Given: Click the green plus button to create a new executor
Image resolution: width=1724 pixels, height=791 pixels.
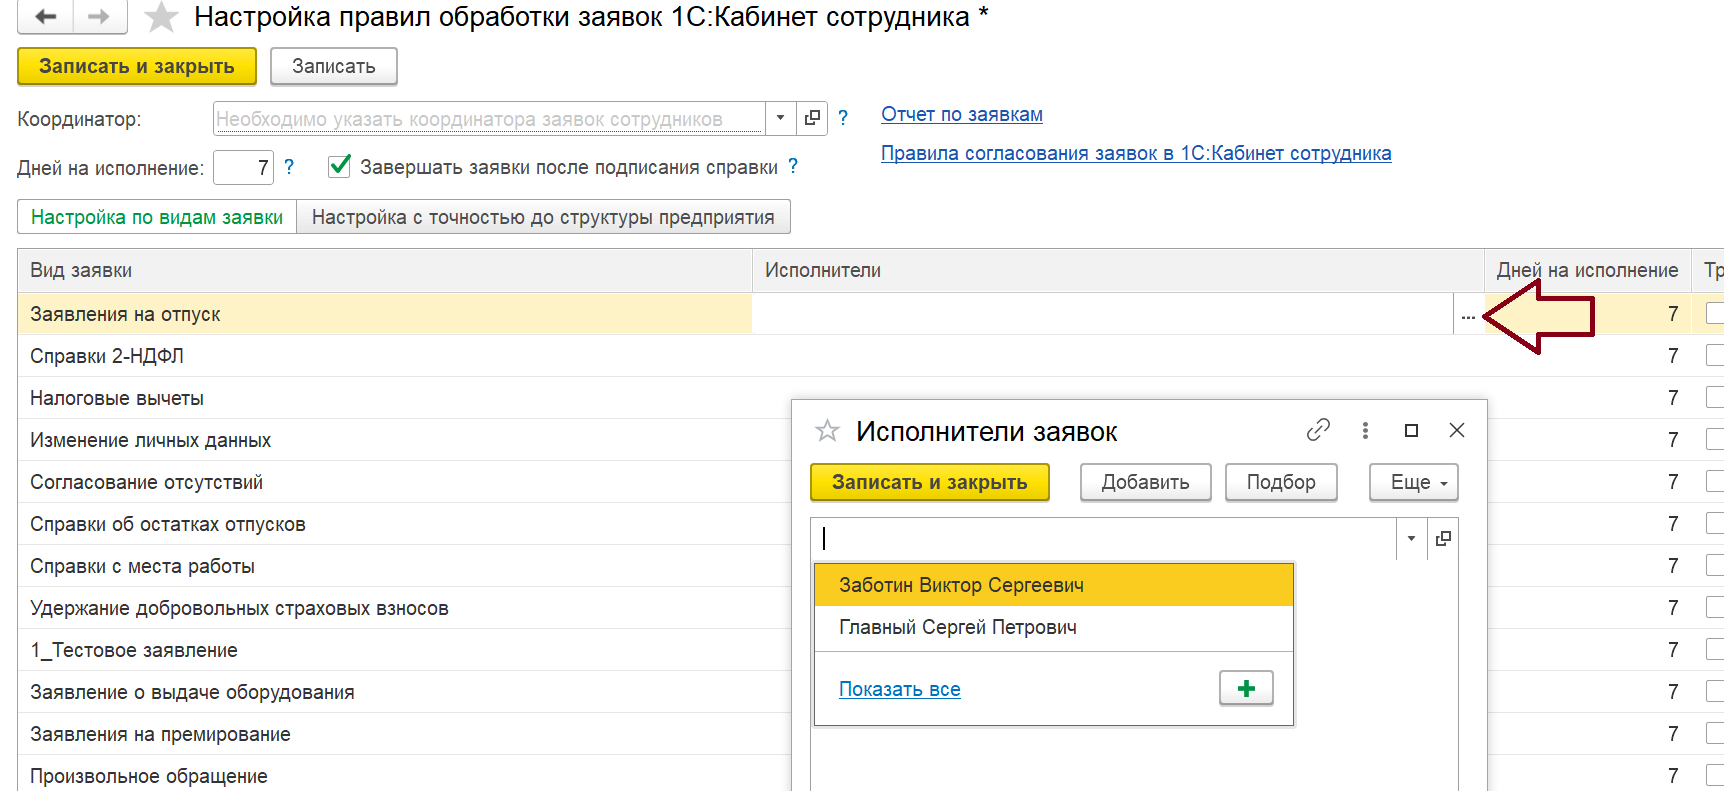Looking at the screenshot, I should pyautogui.click(x=1246, y=688).
